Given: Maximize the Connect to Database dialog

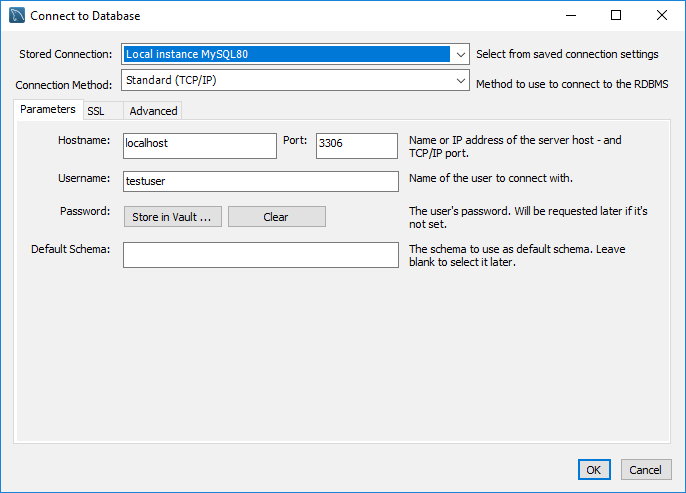Looking at the screenshot, I should click(616, 16).
